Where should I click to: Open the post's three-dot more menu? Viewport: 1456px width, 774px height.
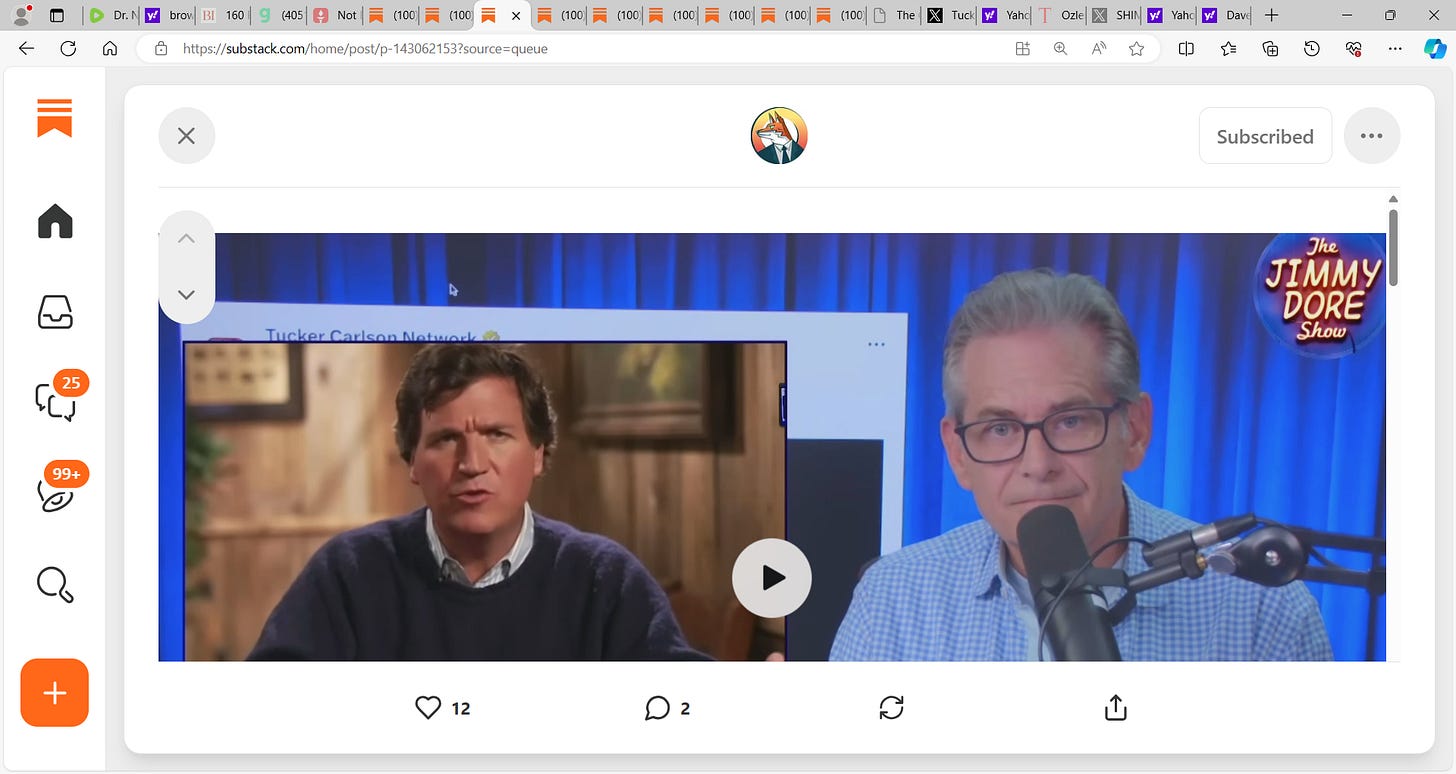point(1372,136)
